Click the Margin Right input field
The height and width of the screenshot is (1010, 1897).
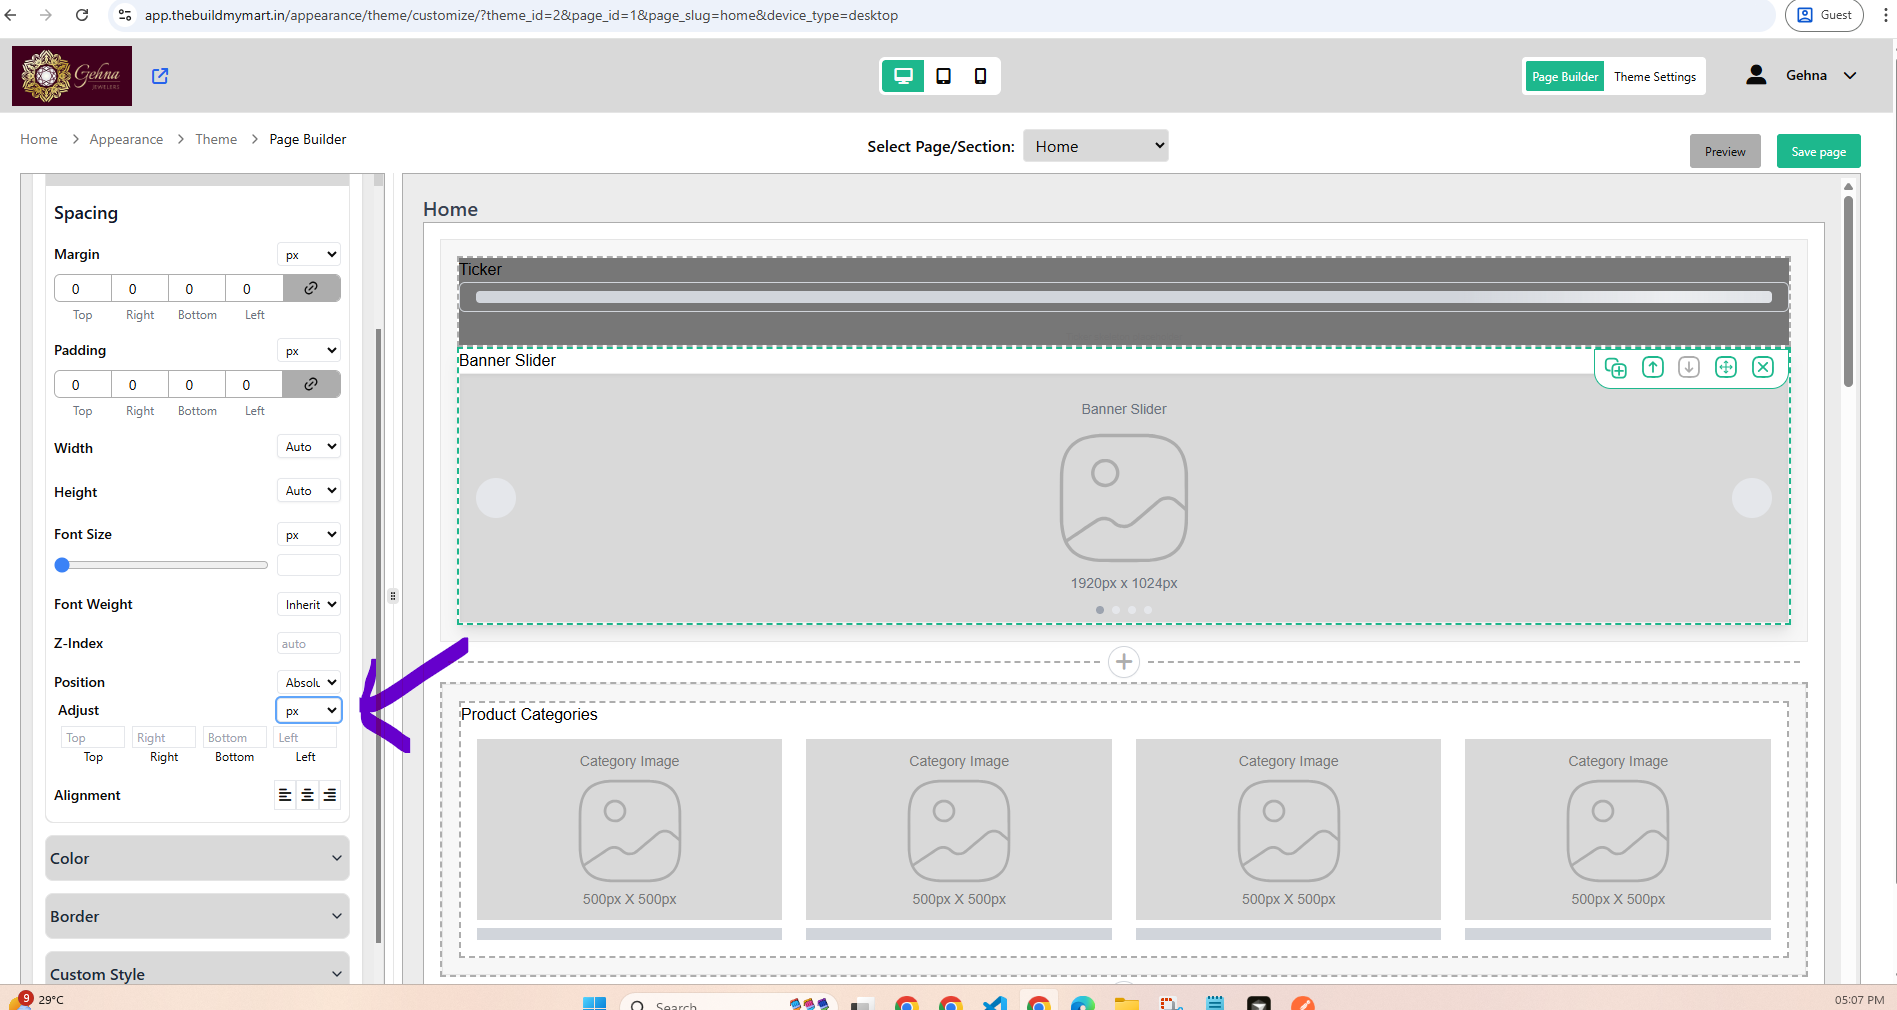[140, 288]
